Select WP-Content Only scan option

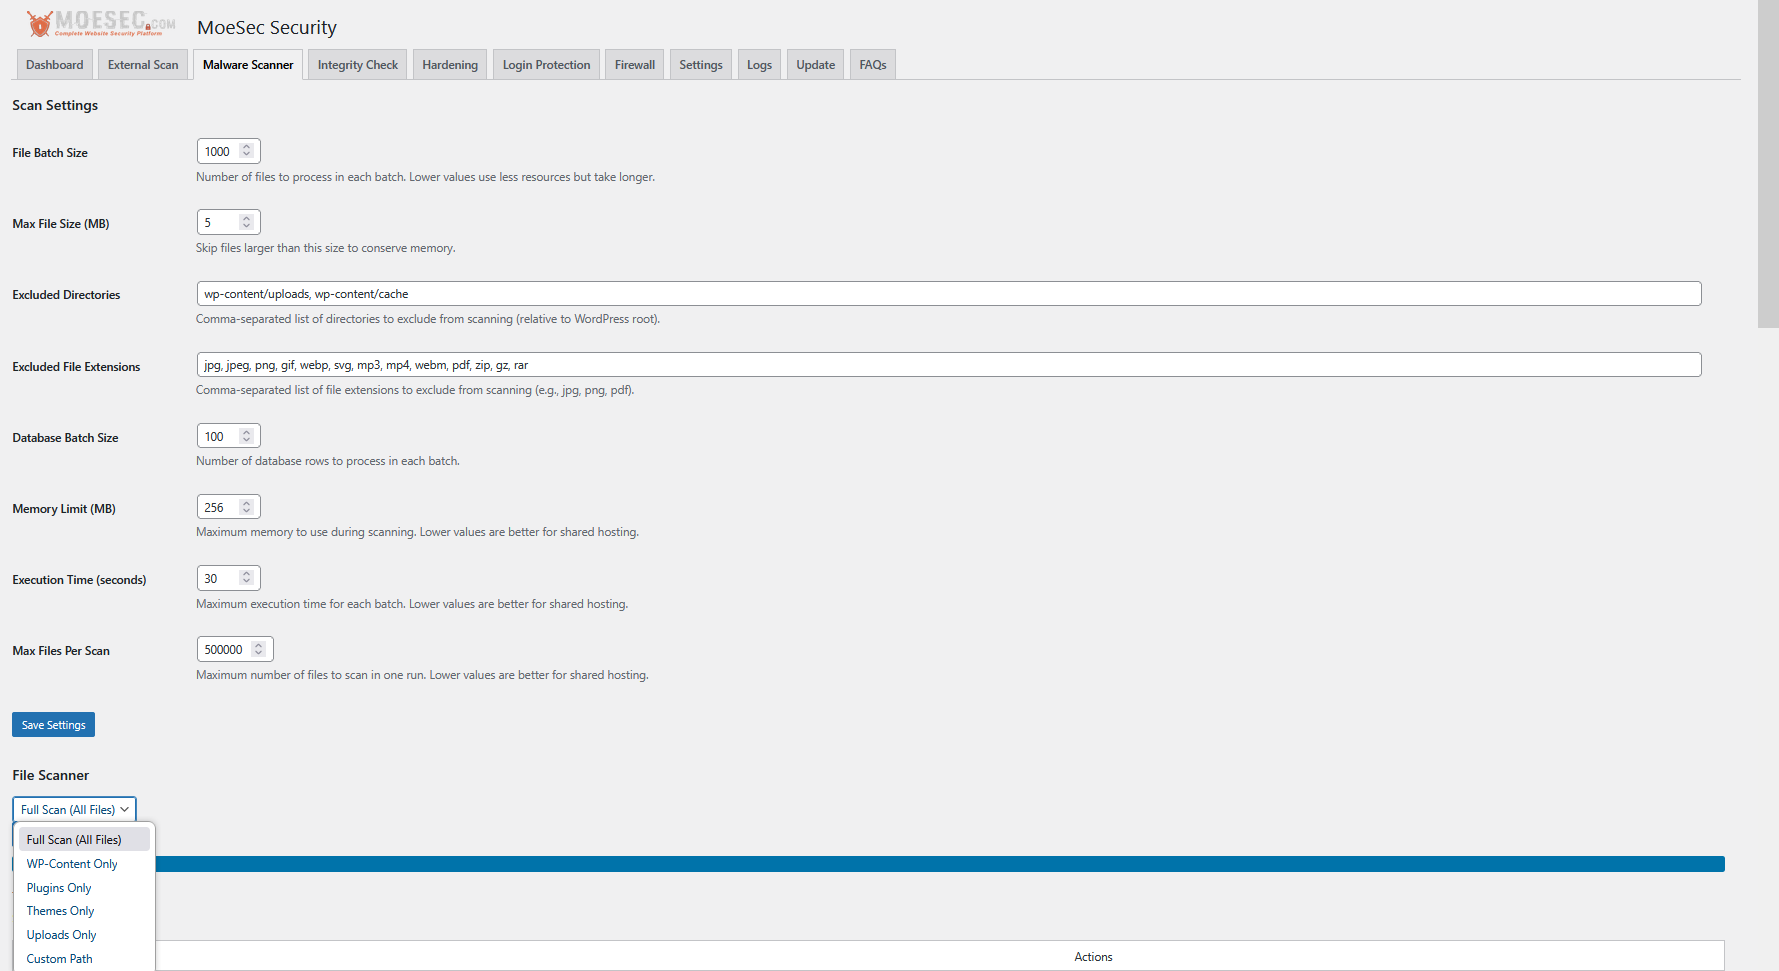point(72,864)
